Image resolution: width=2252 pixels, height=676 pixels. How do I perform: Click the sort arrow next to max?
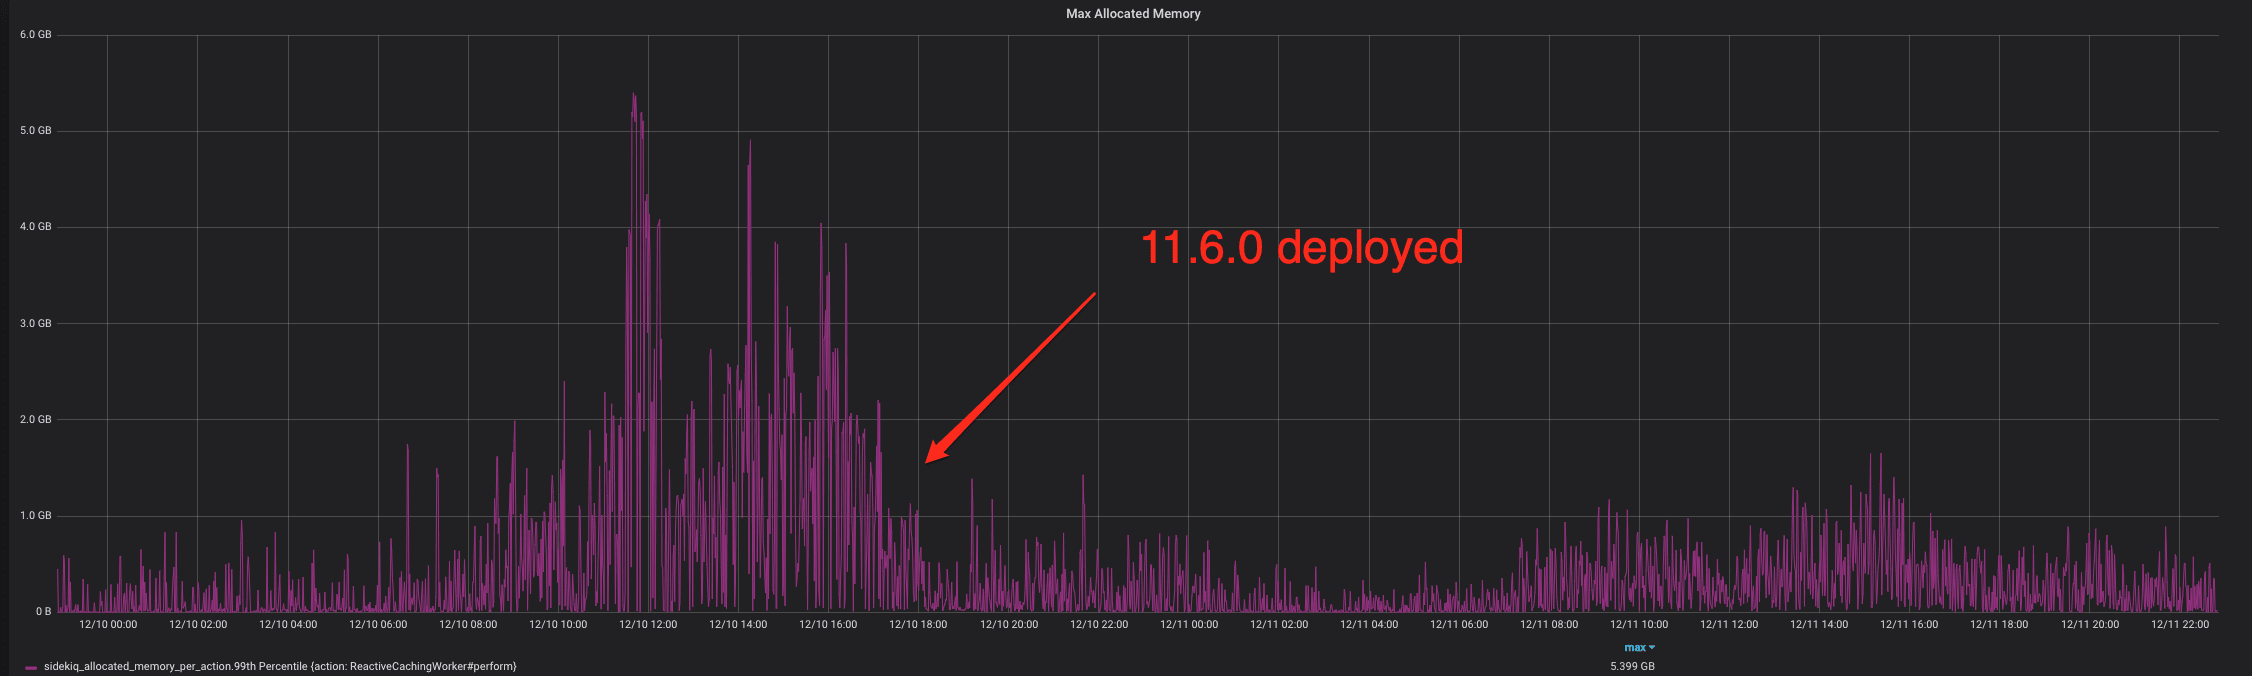(1652, 648)
